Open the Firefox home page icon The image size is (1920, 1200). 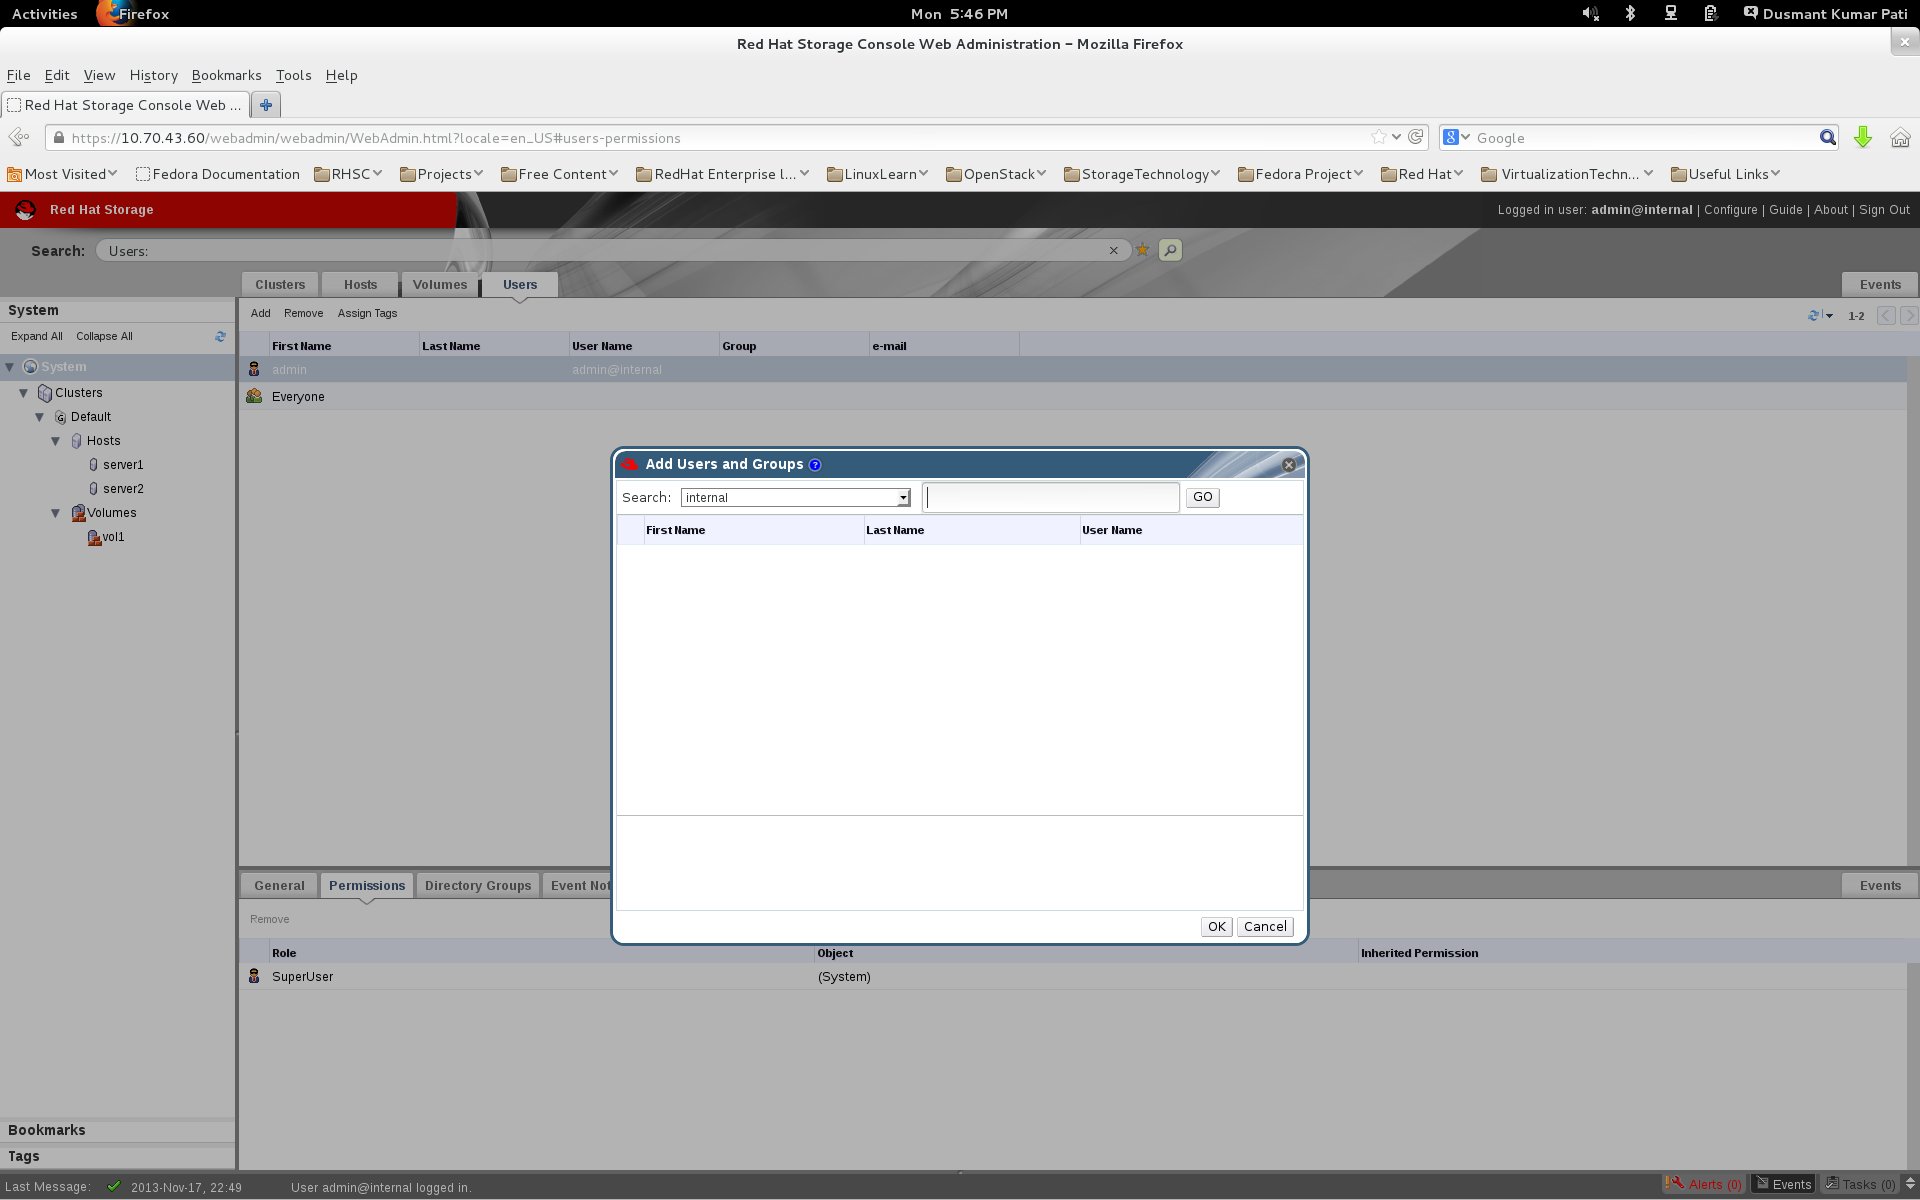[x=1900, y=138]
